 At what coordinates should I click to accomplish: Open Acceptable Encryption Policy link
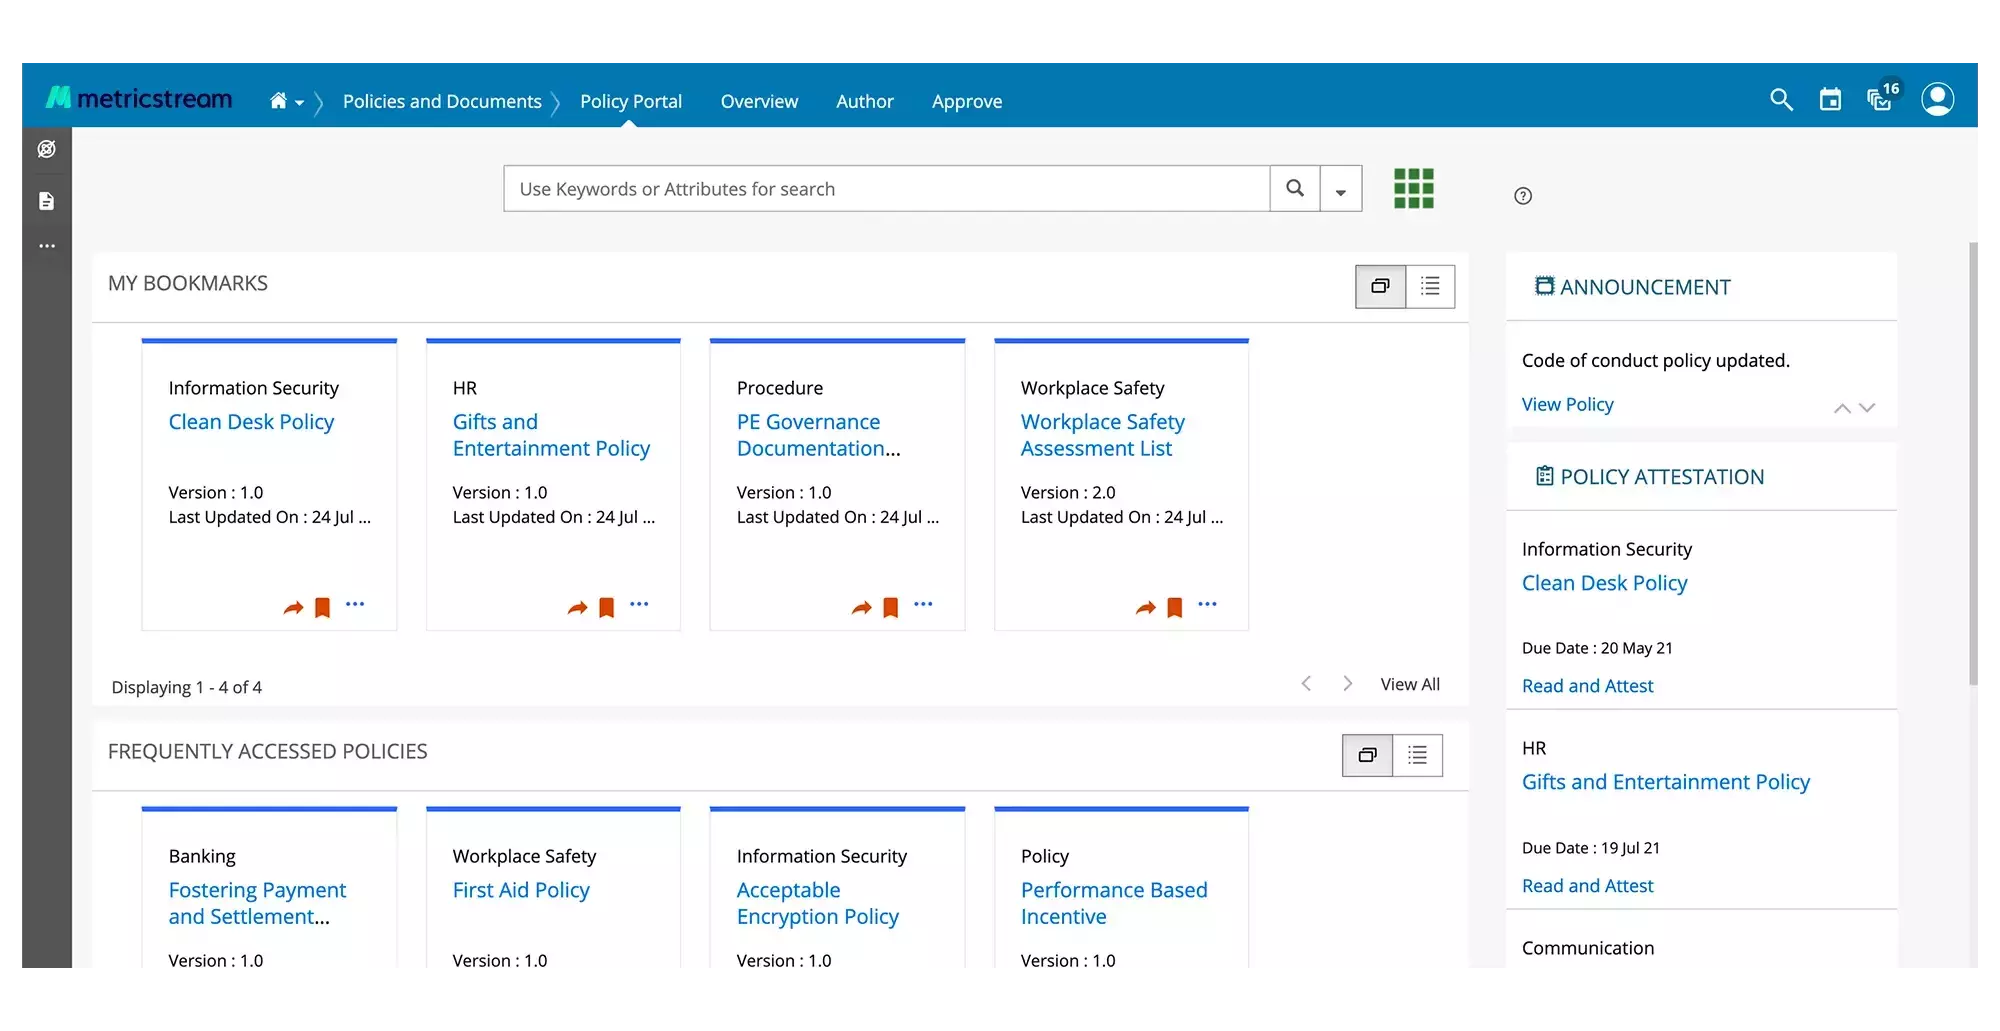pos(818,903)
